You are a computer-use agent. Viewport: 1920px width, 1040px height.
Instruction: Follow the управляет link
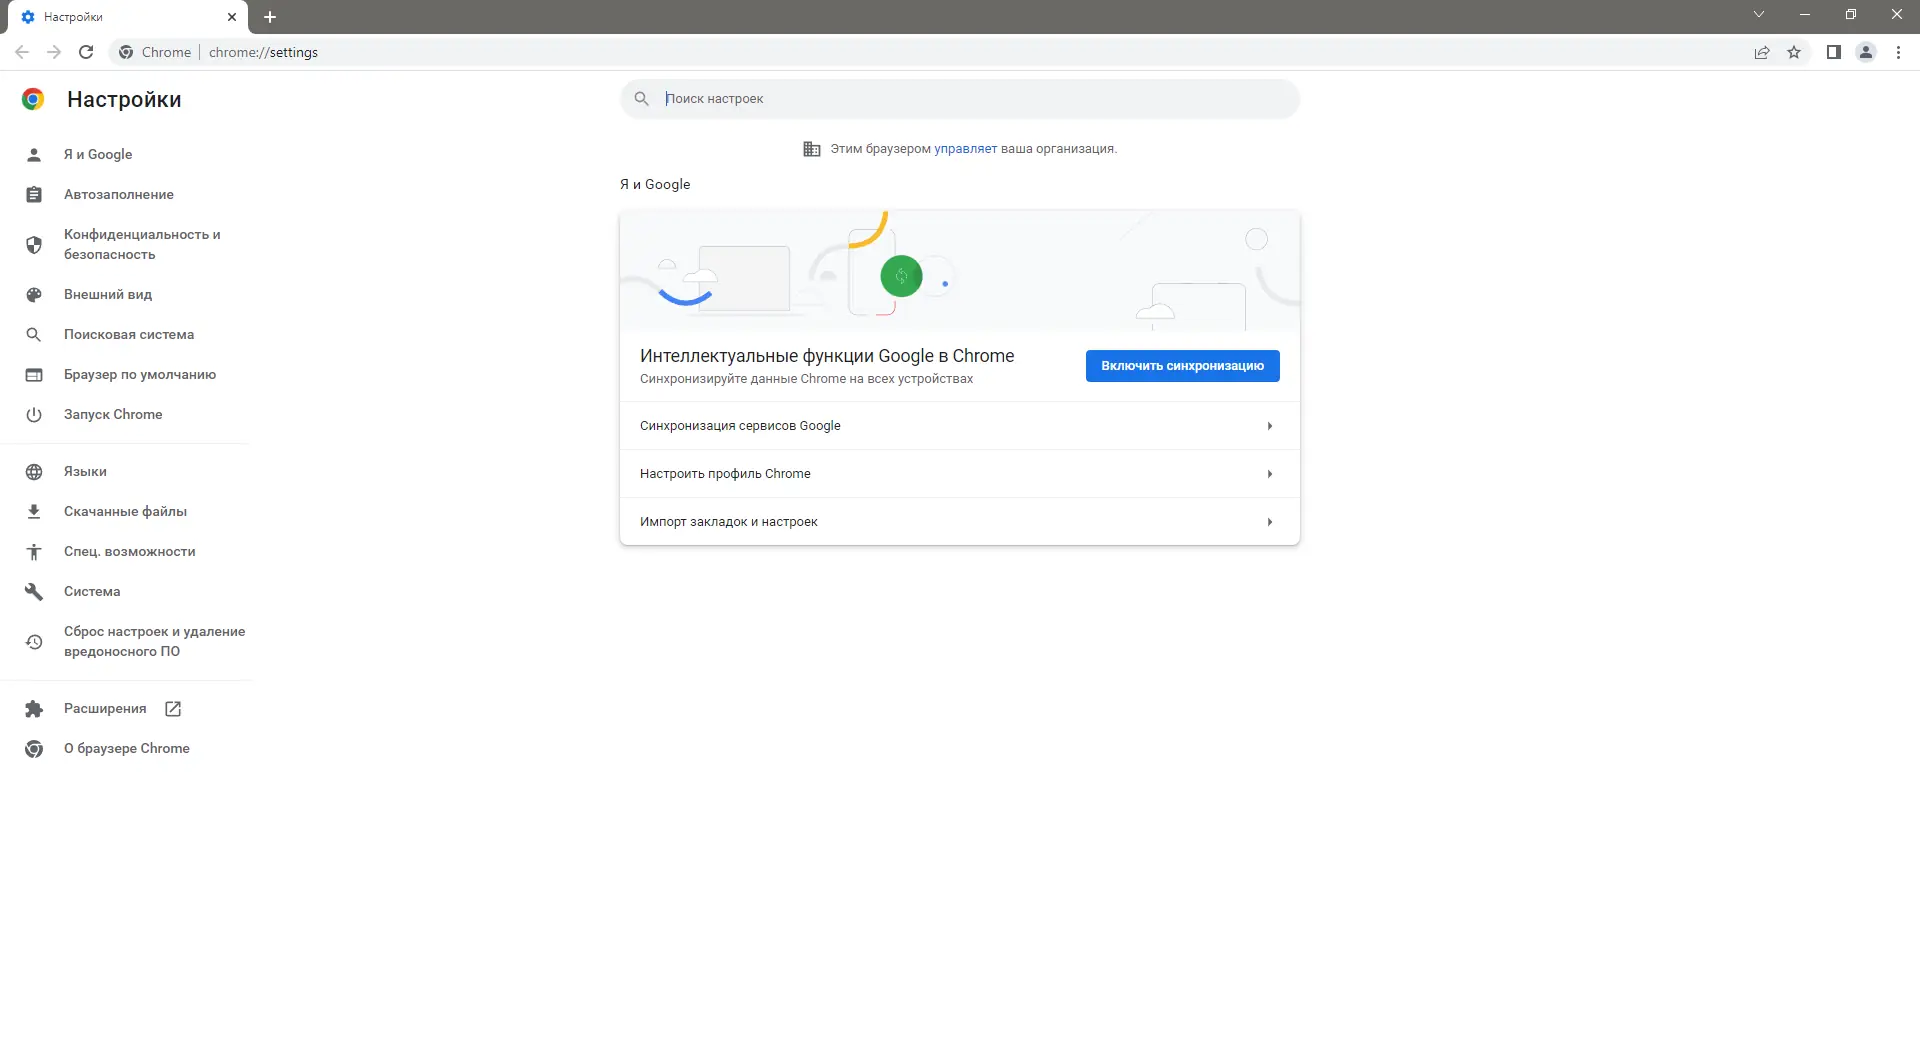(x=965, y=149)
